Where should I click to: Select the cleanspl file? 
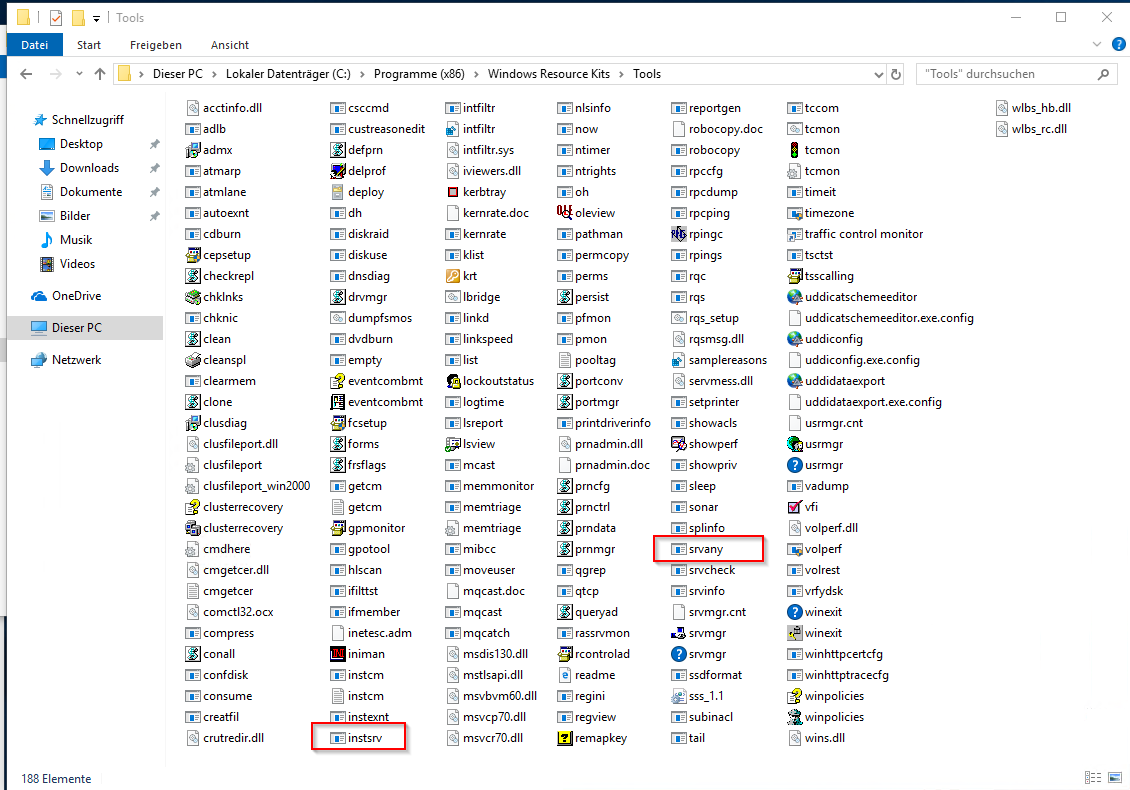pyautogui.click(x=215, y=360)
